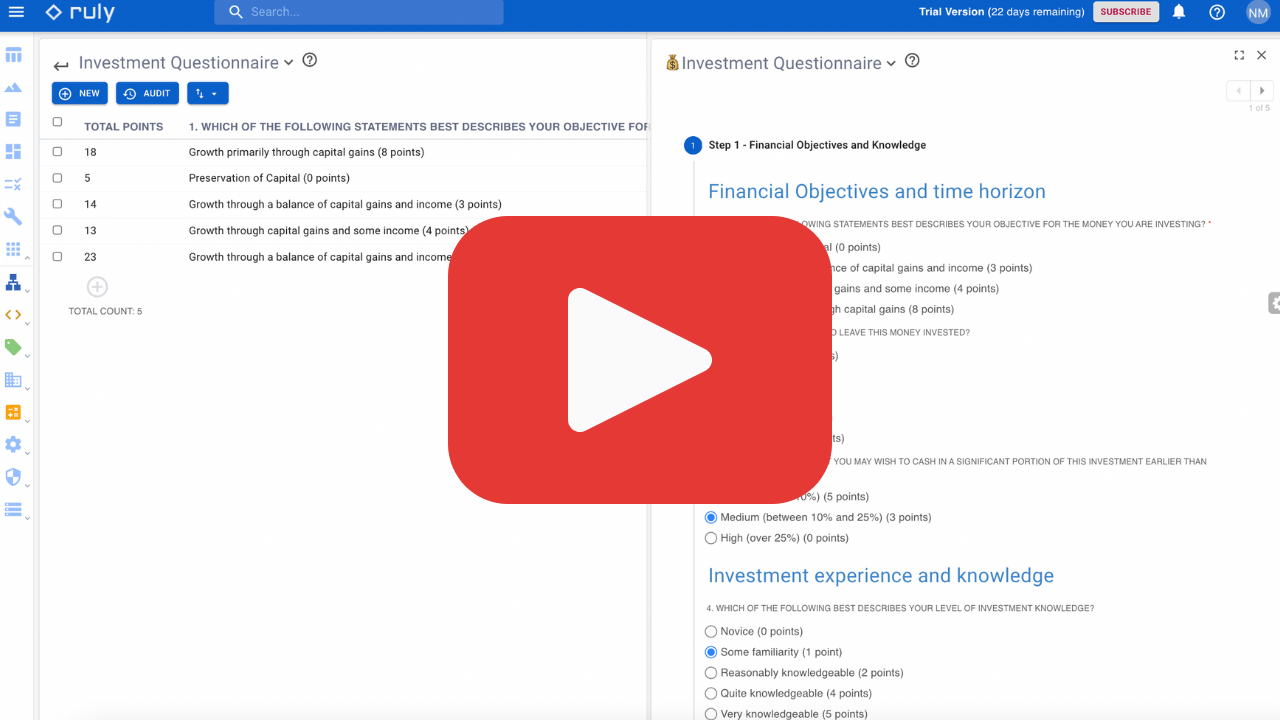Open the area chart sidebar icon
The width and height of the screenshot is (1280, 720).
(13, 88)
